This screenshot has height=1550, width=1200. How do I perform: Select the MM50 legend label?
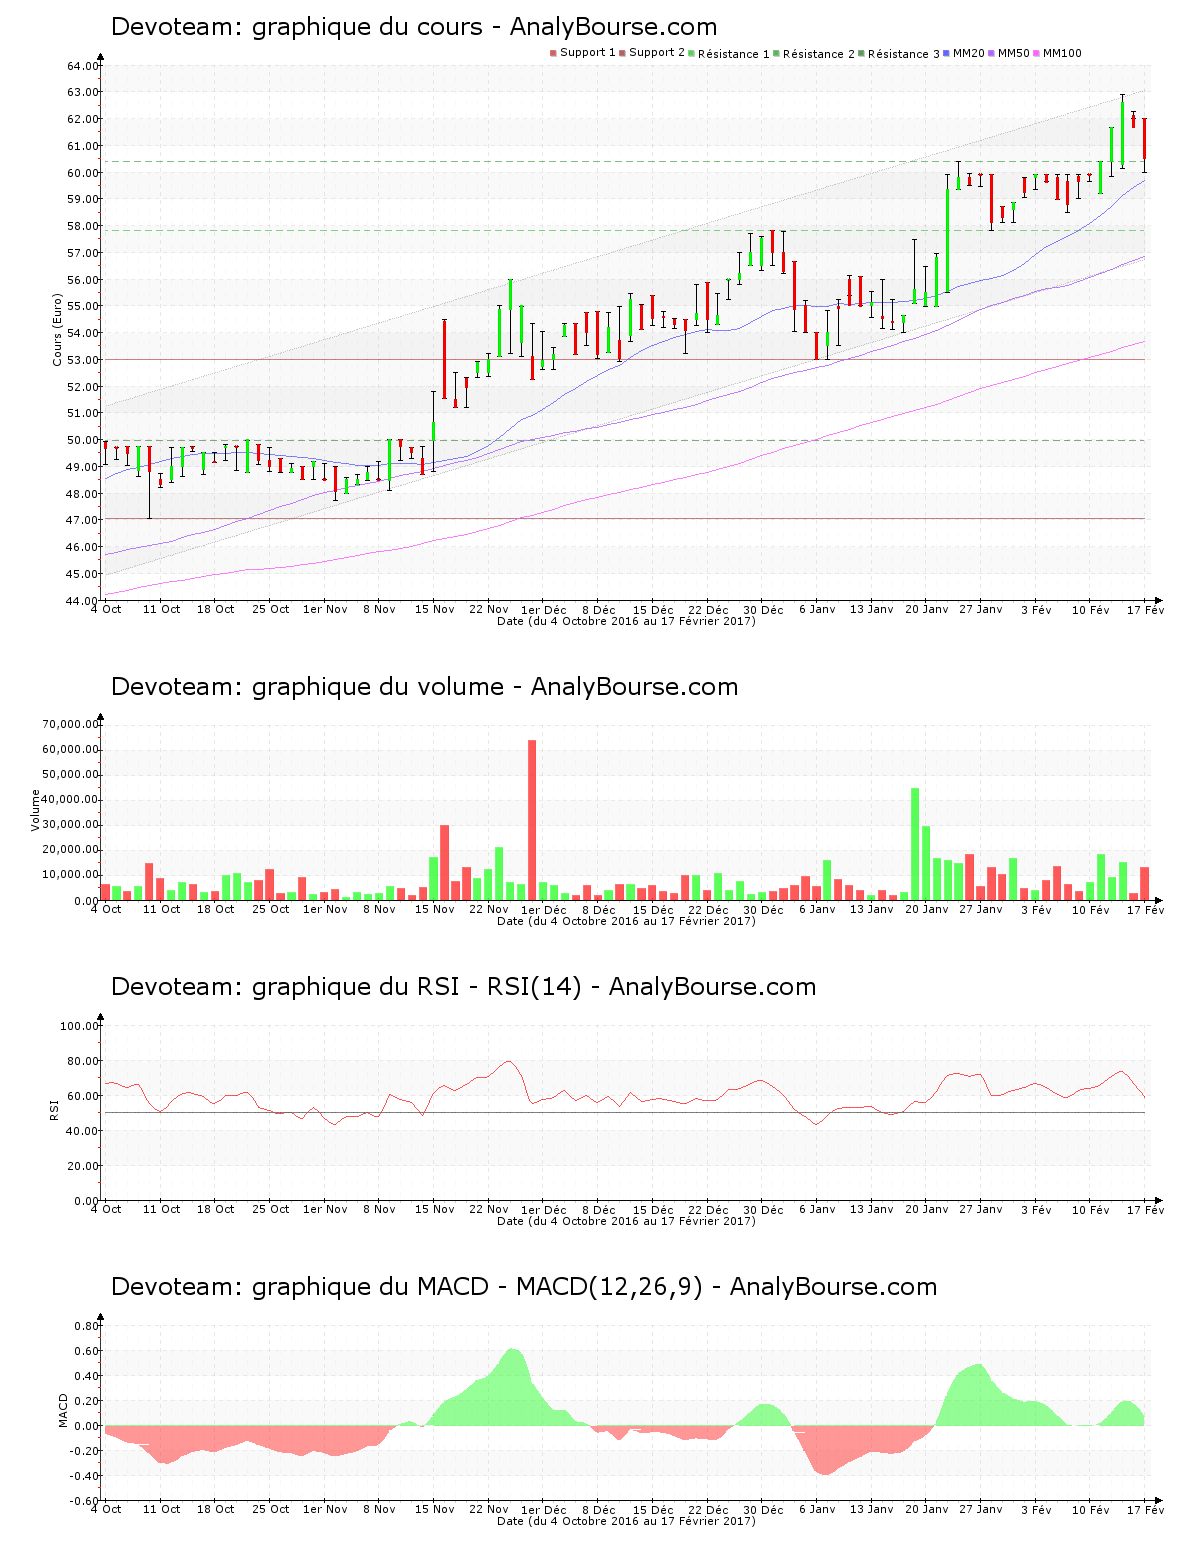1014,53
